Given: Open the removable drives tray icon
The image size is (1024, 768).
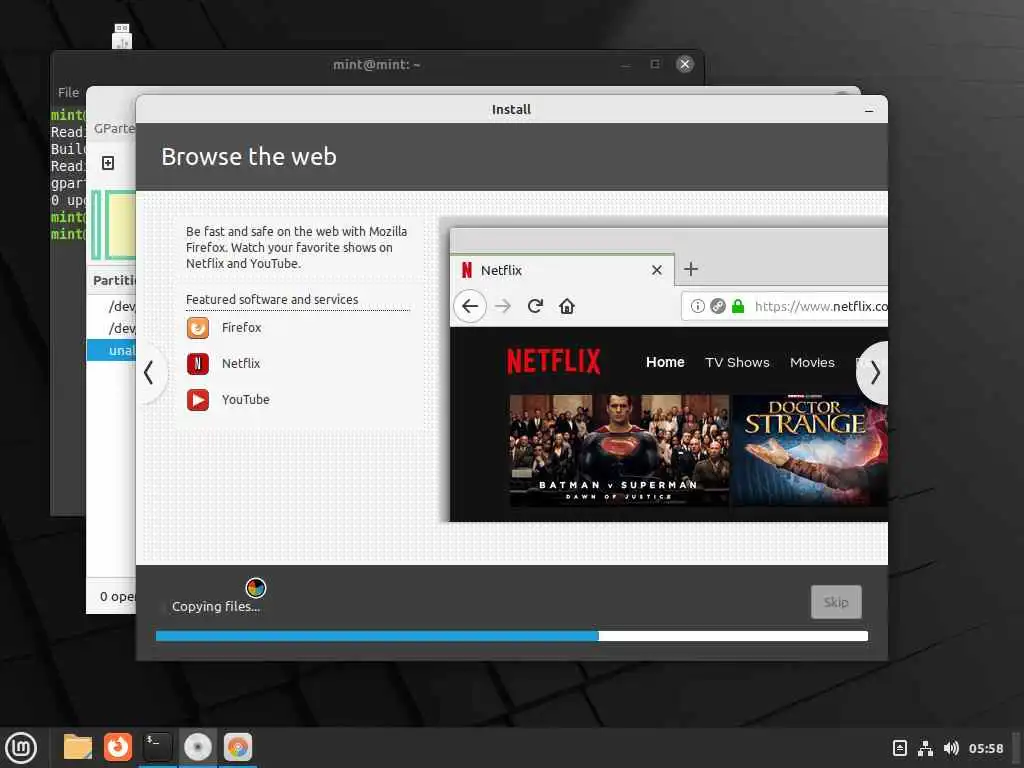Looking at the screenshot, I should coord(899,748).
